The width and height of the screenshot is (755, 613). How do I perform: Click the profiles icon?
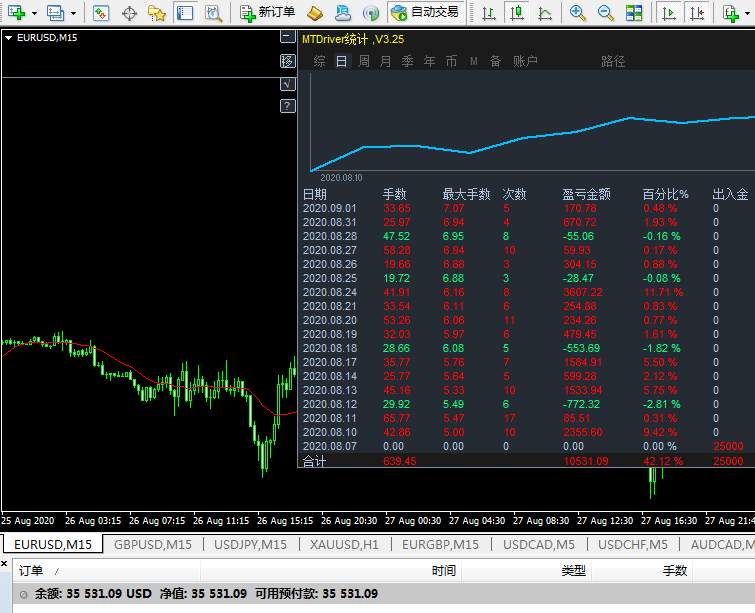55,13
